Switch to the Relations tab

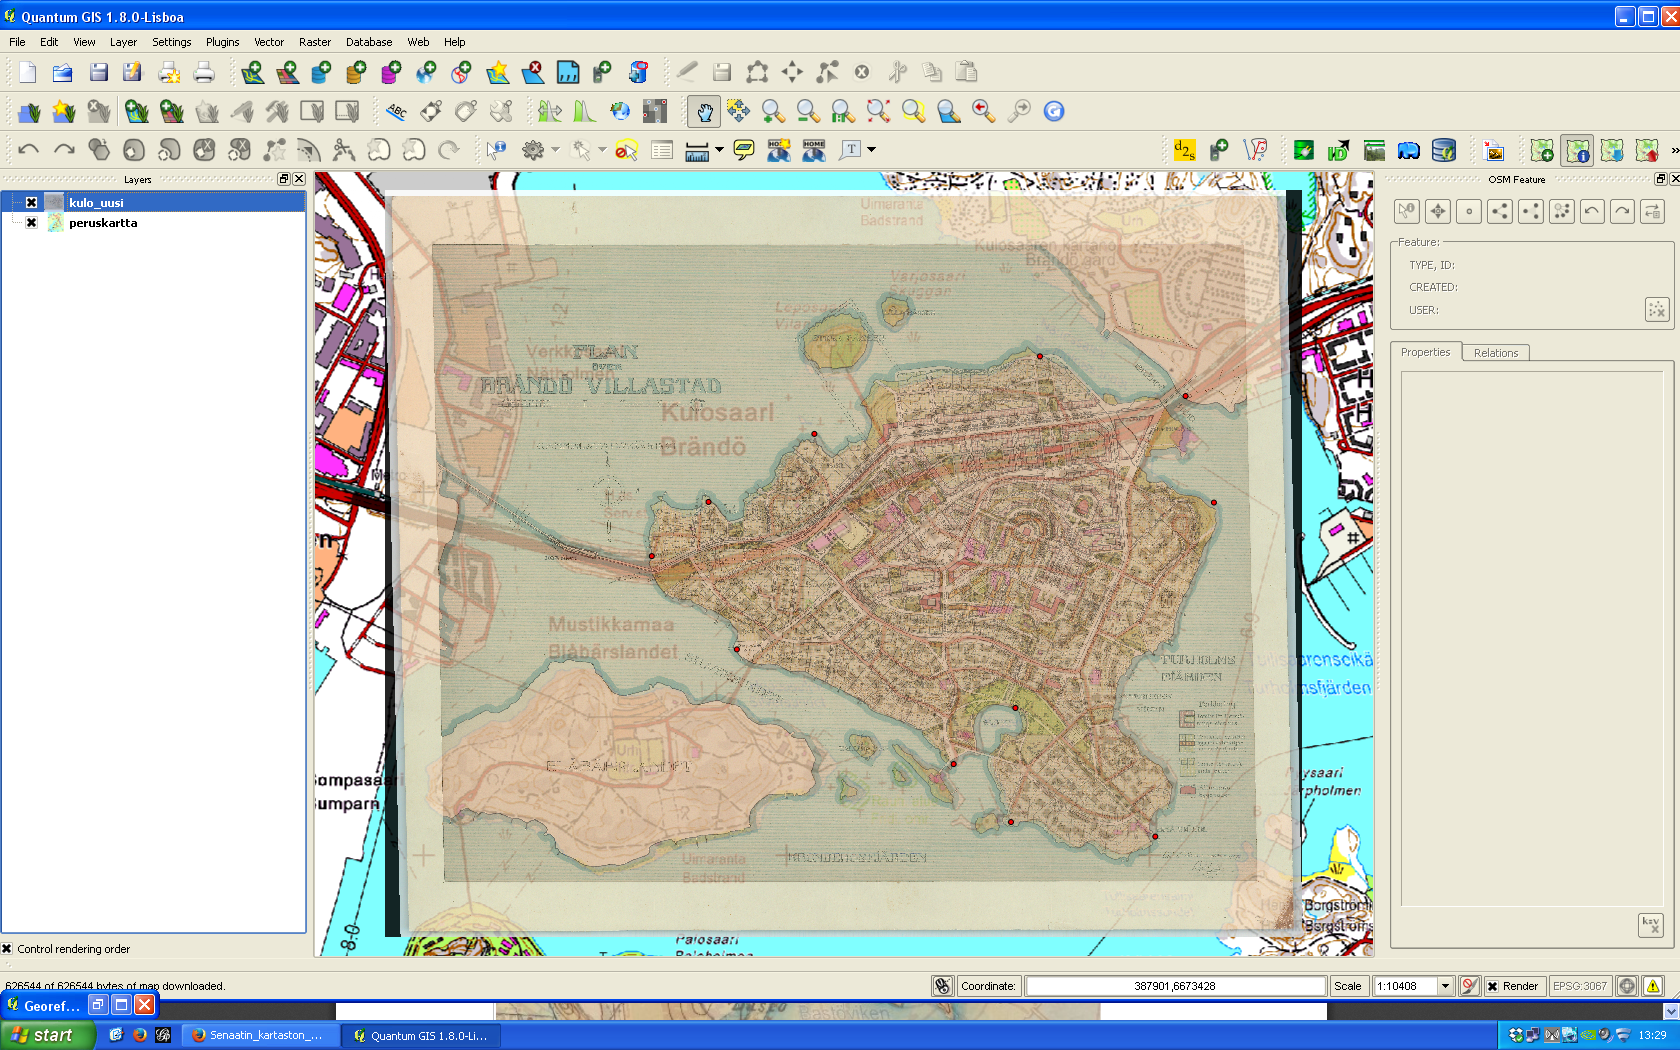1495,353
